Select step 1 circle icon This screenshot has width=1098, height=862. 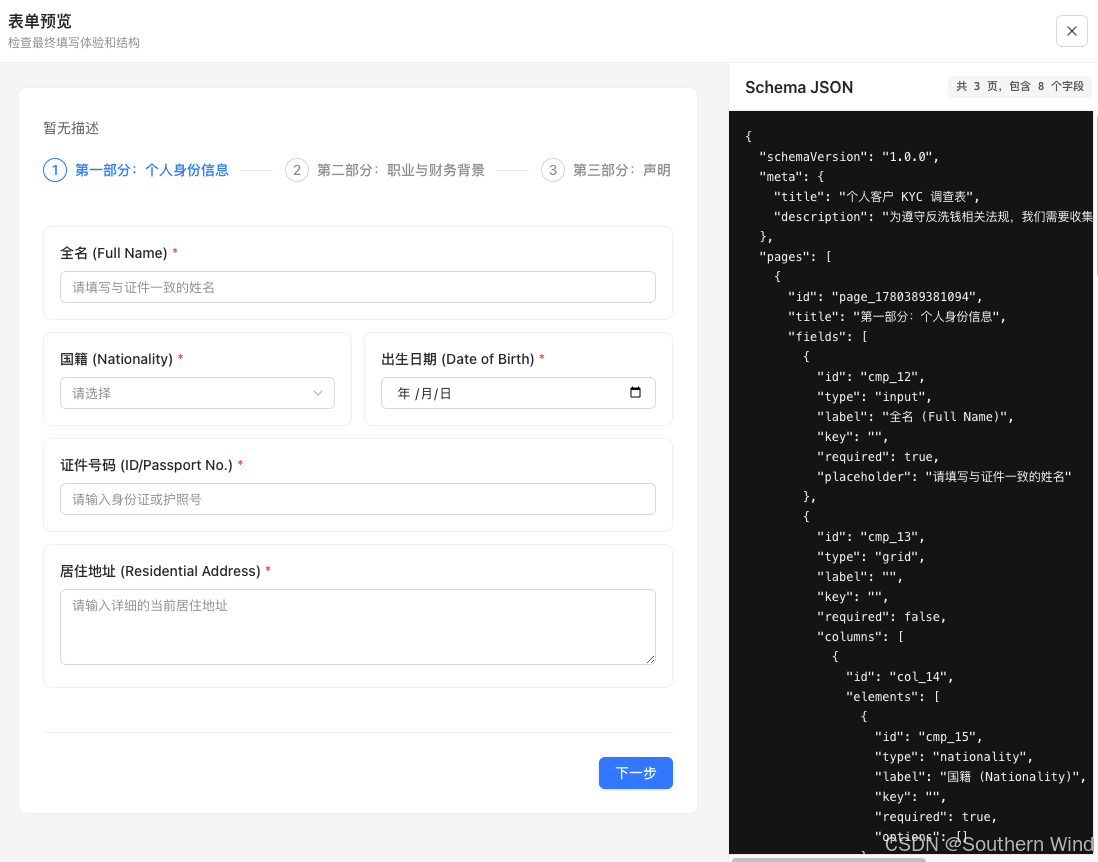(x=55, y=170)
